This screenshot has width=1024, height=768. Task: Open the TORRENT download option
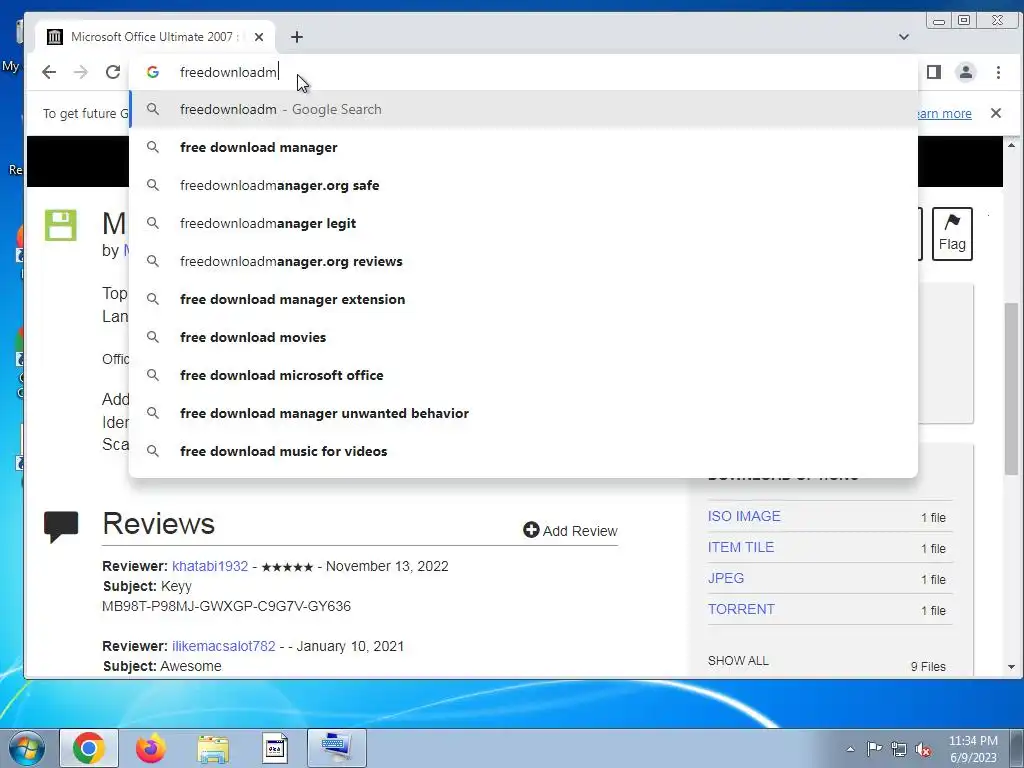click(x=741, y=609)
